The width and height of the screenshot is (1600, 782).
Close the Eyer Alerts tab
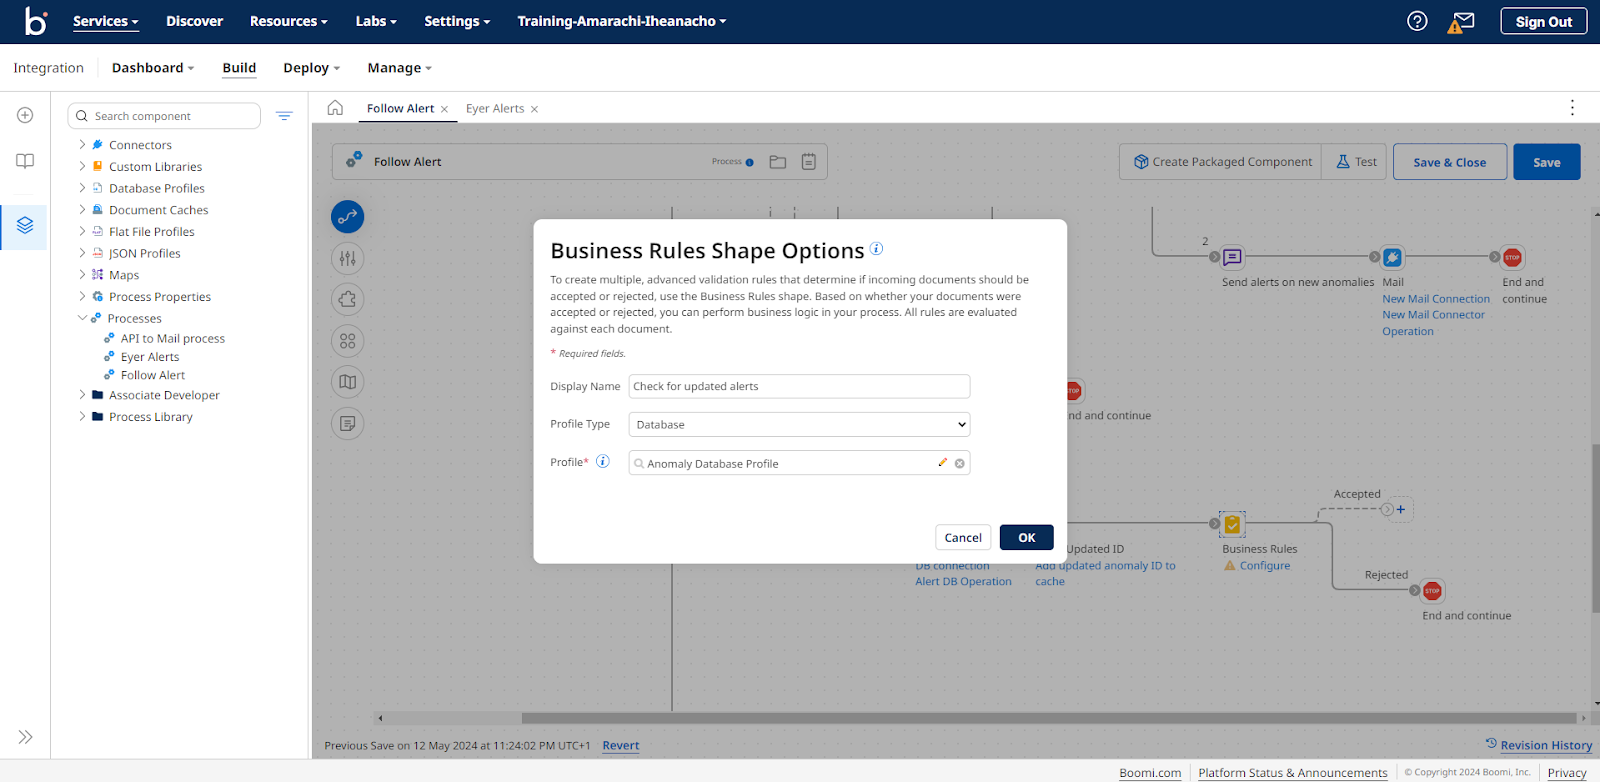(534, 109)
